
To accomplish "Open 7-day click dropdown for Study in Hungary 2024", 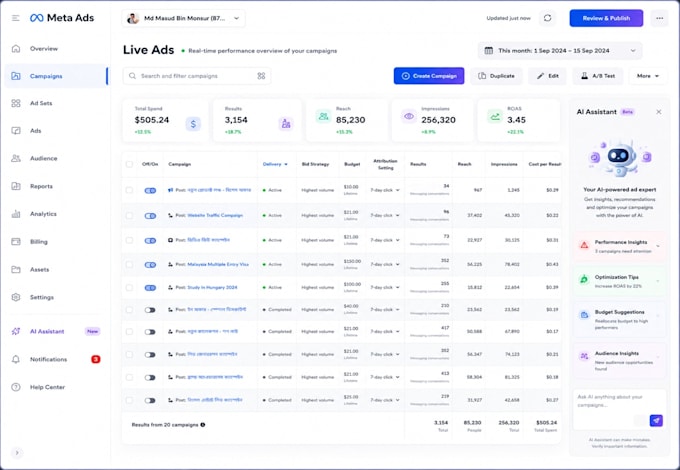I will 385,287.
